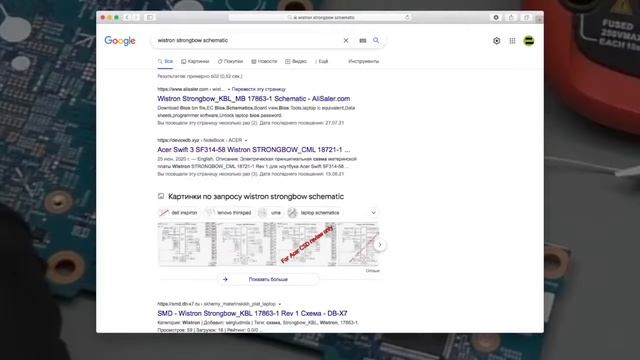640x360 pixels.
Task: Expand the image filter chips chevron
Action: (373, 213)
